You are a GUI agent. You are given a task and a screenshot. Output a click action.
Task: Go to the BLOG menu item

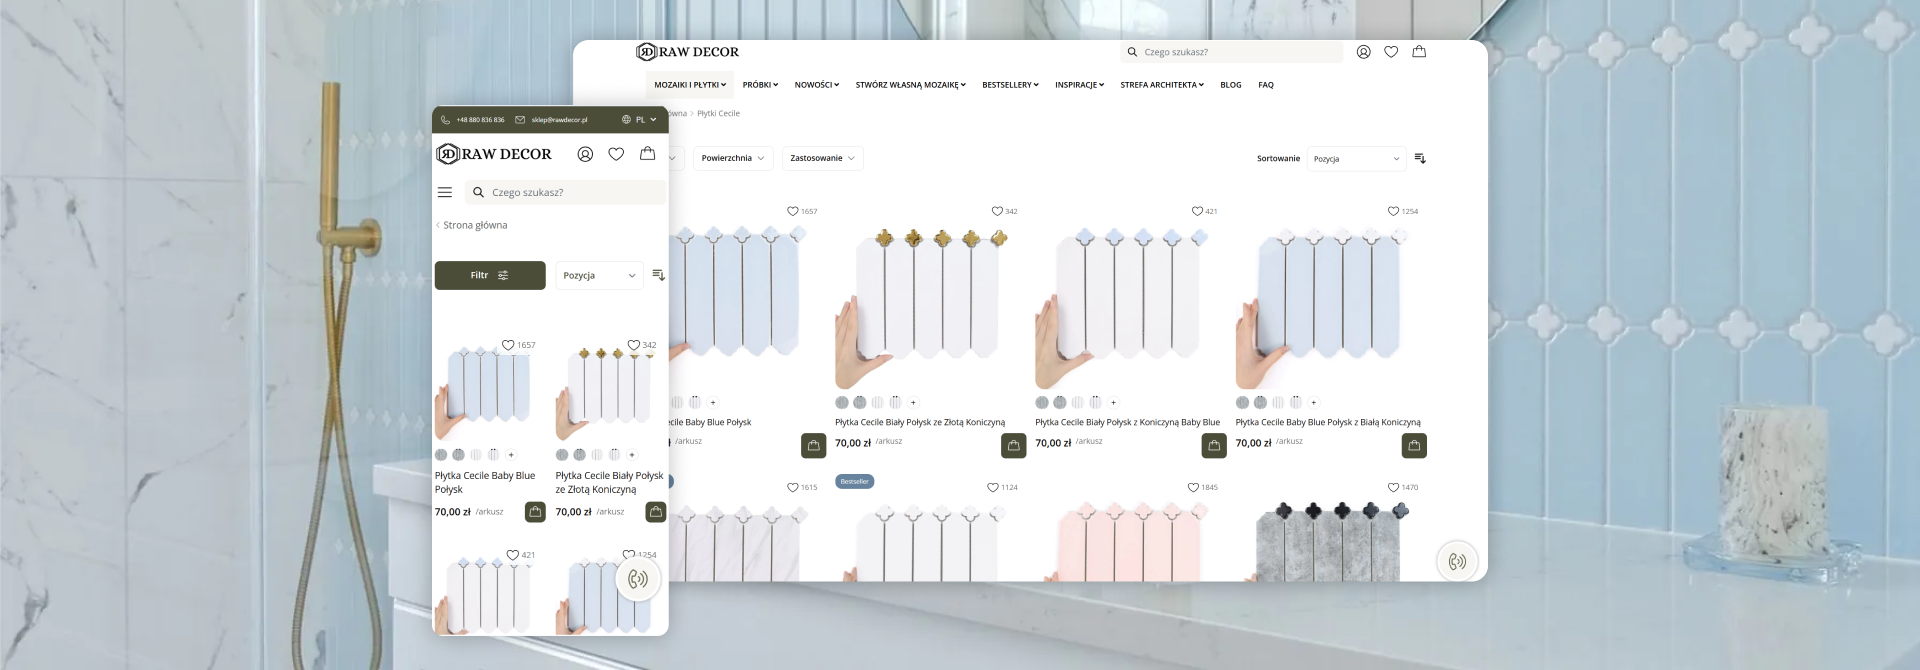[1230, 85]
